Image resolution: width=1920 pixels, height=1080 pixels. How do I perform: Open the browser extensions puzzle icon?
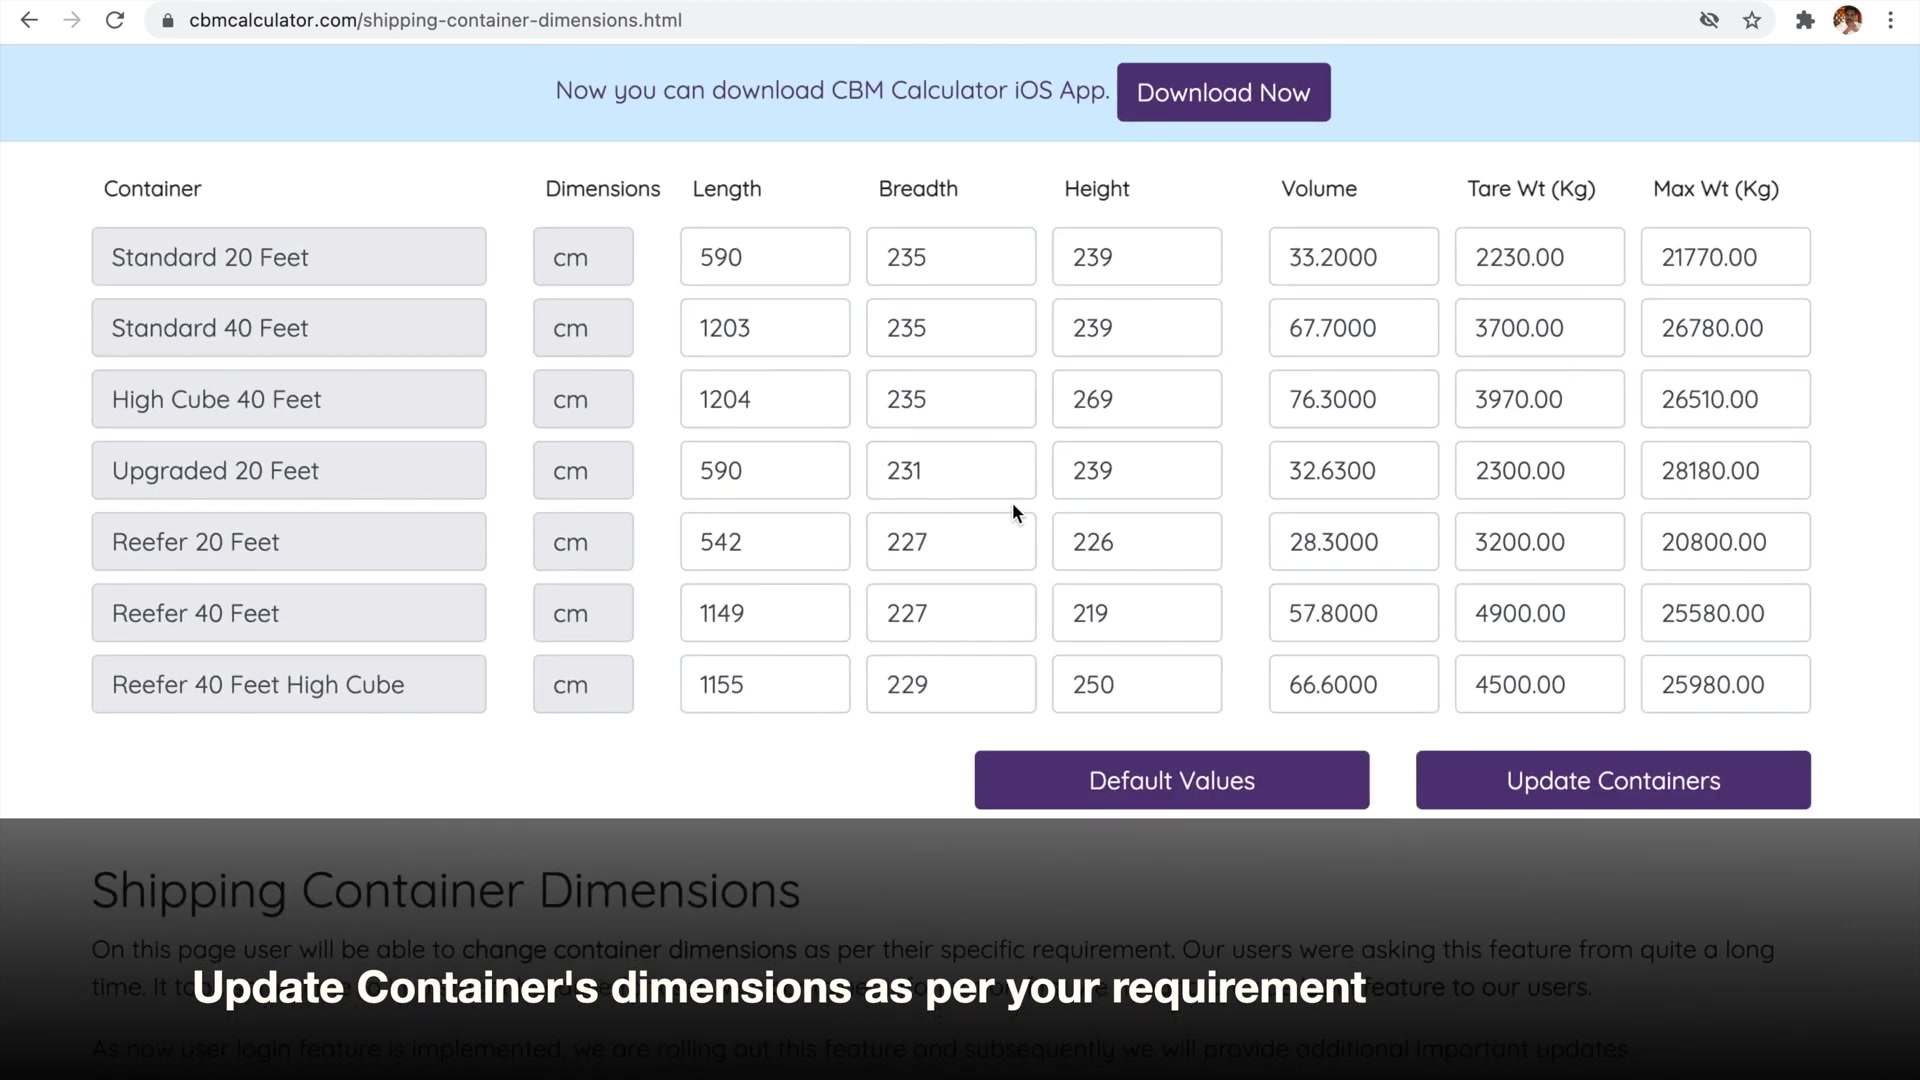click(1805, 20)
